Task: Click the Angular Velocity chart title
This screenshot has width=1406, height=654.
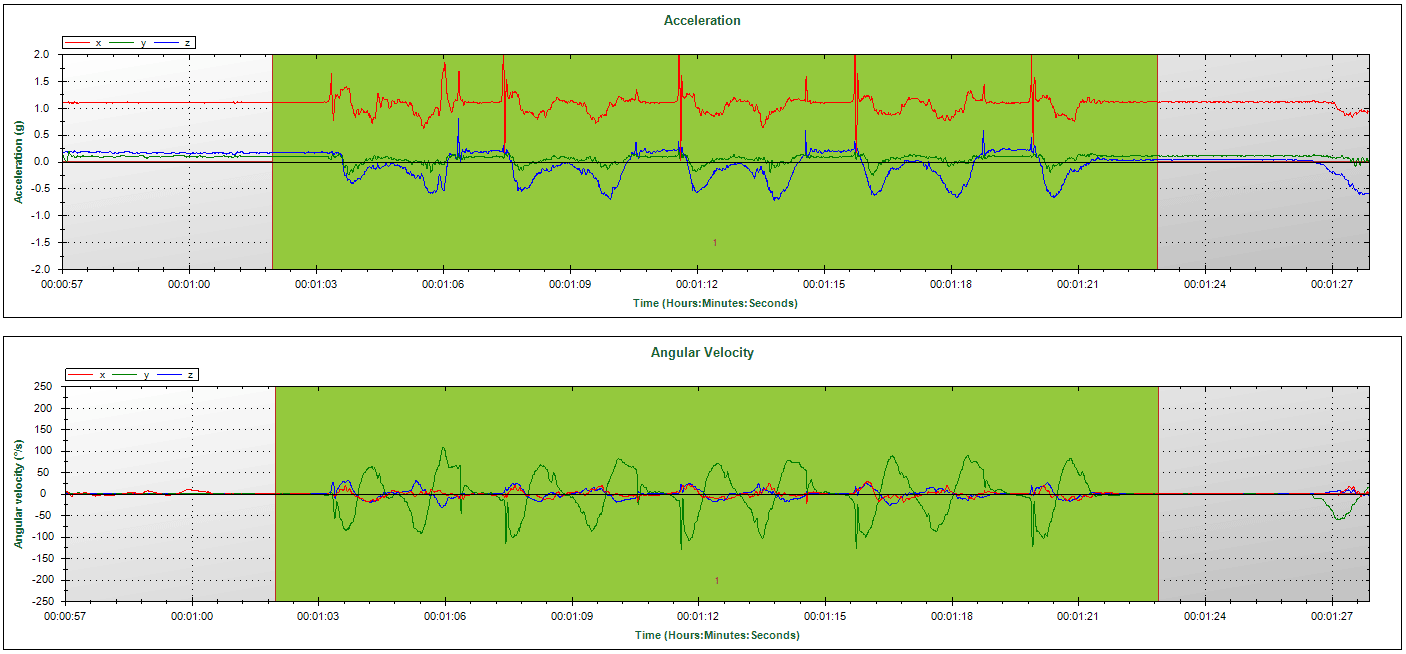Action: (x=702, y=352)
